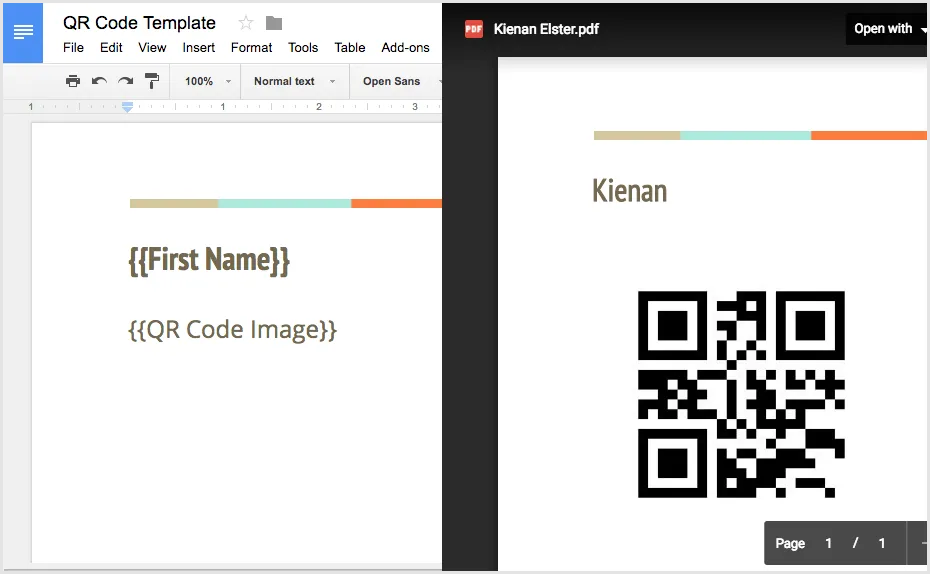
Task: Star the QR Code Template document
Action: point(246,23)
